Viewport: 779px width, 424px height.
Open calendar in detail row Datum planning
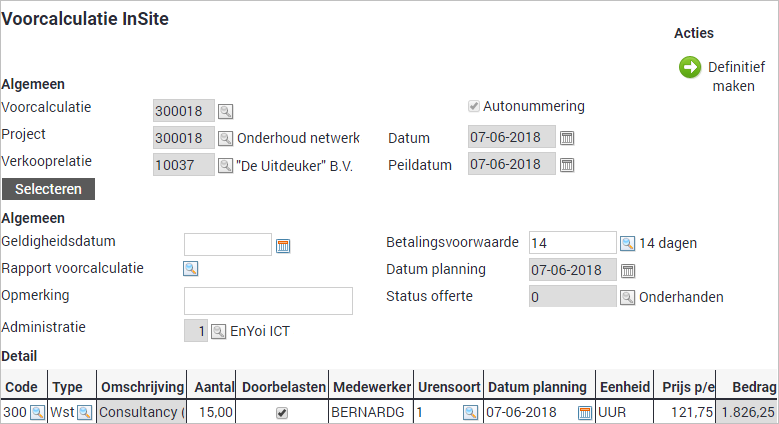pos(585,412)
